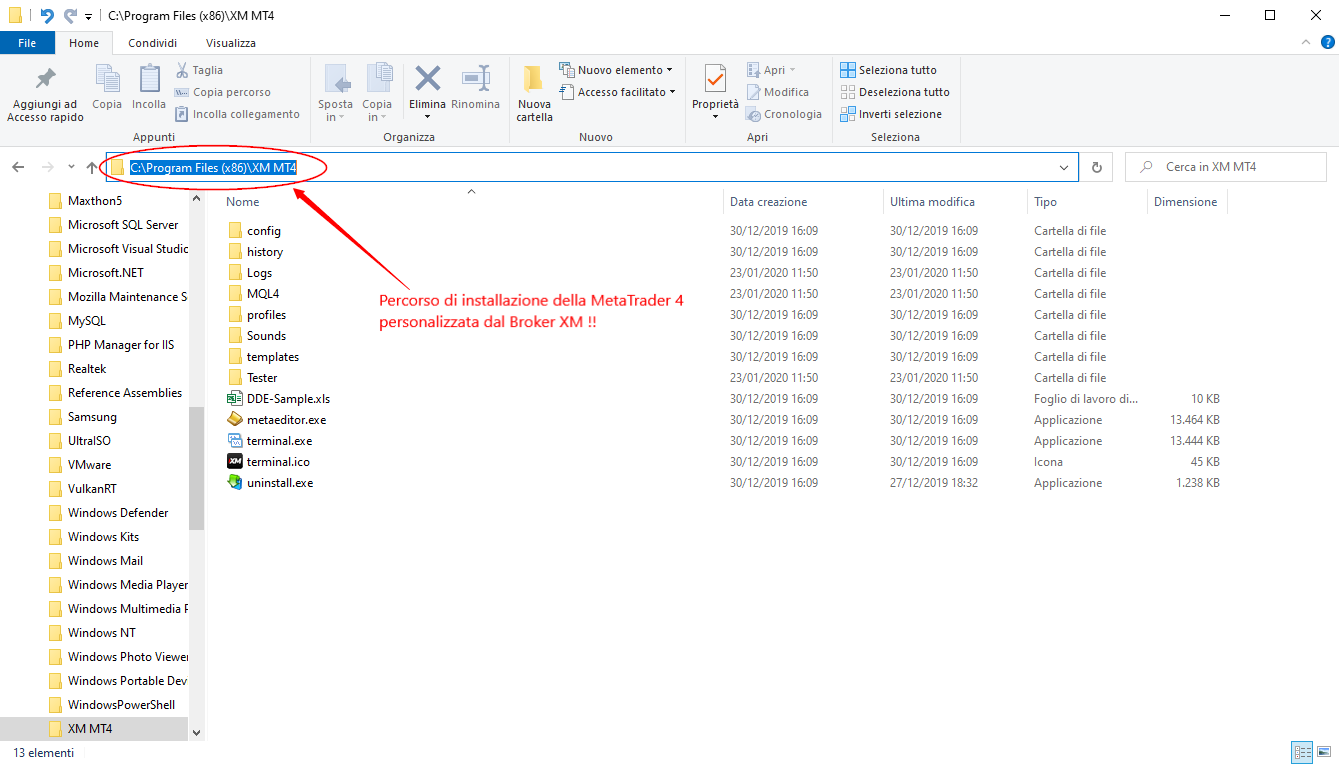Image resolution: width=1339 pixels, height=765 pixels.
Task: Click the address bar path field
Action: [592, 167]
